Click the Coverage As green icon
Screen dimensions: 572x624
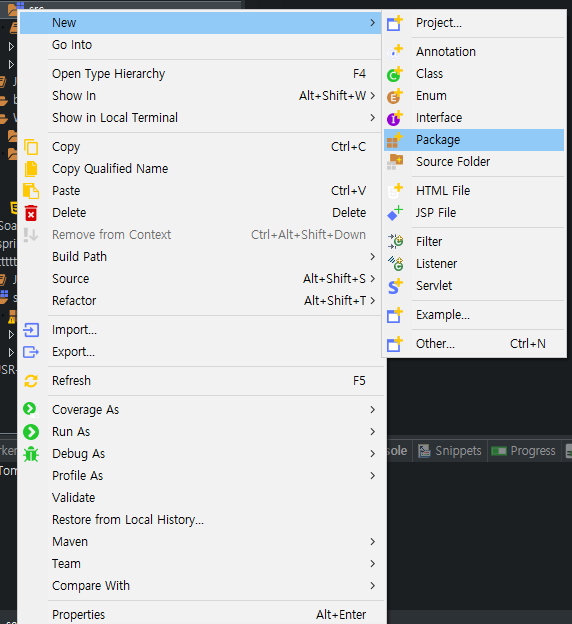click(31, 410)
